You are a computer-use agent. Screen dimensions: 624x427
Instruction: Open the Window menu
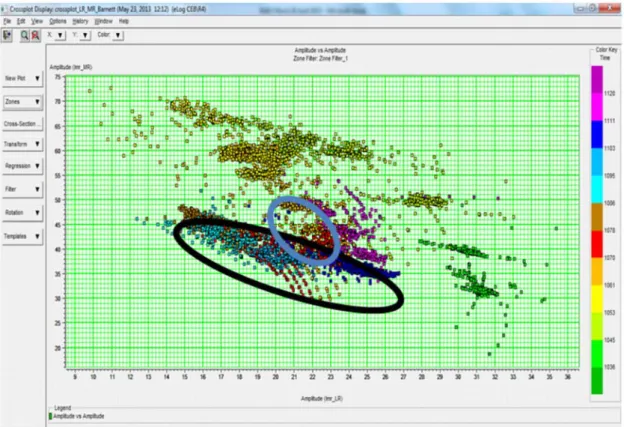[x=103, y=21]
